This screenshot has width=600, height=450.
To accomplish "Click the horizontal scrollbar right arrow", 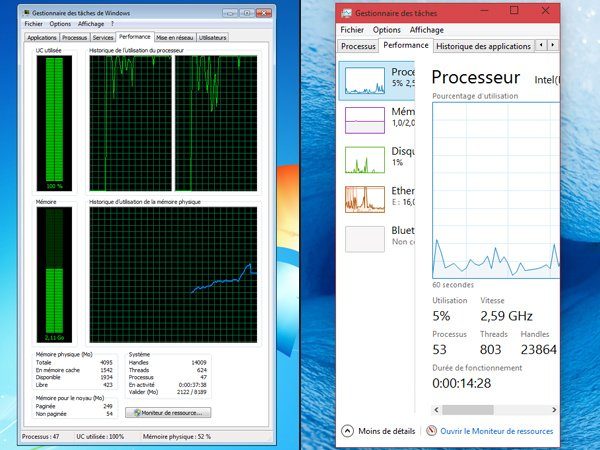I will [554, 410].
